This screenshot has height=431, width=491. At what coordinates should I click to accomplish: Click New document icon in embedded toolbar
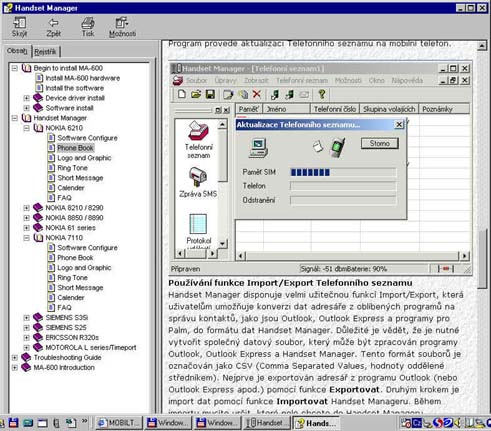click(x=182, y=94)
